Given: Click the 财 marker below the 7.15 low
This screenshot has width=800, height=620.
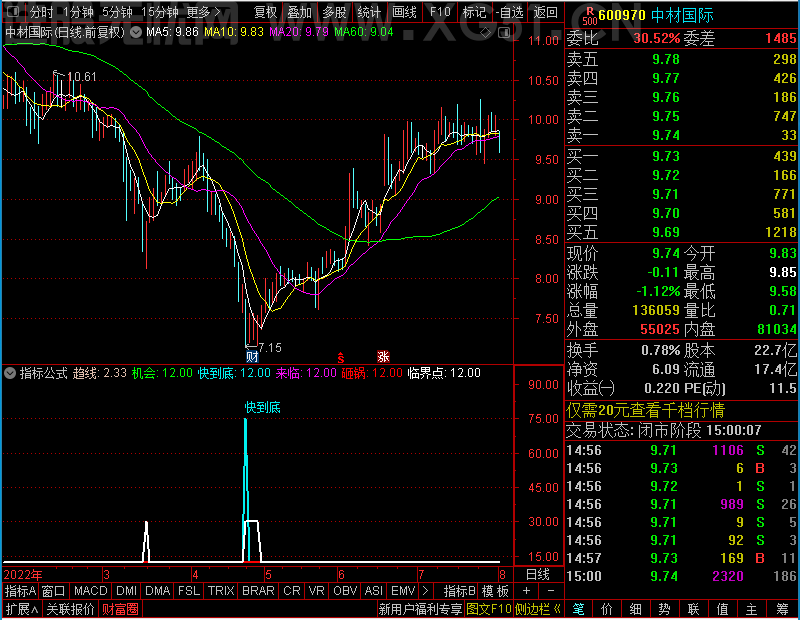Looking at the screenshot, I should (252, 356).
